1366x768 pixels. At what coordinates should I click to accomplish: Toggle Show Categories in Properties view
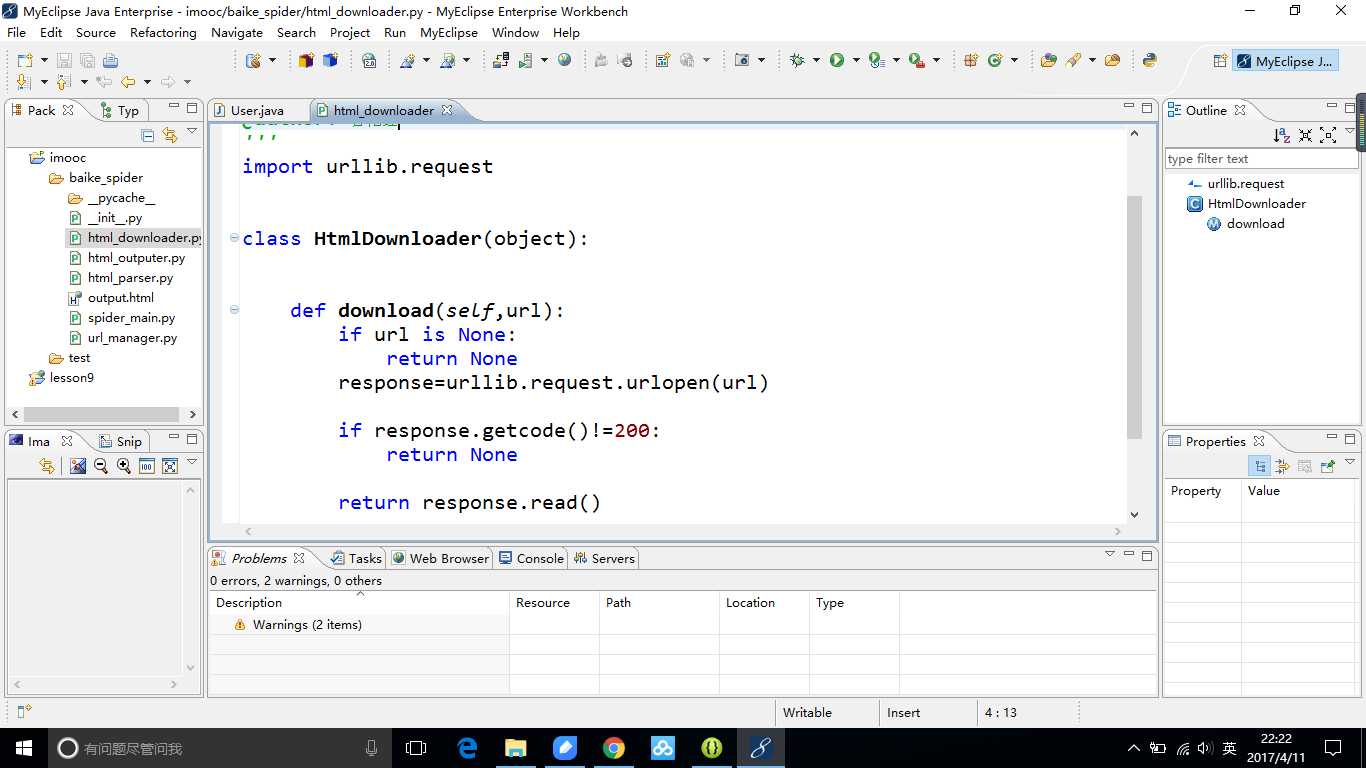click(1260, 466)
